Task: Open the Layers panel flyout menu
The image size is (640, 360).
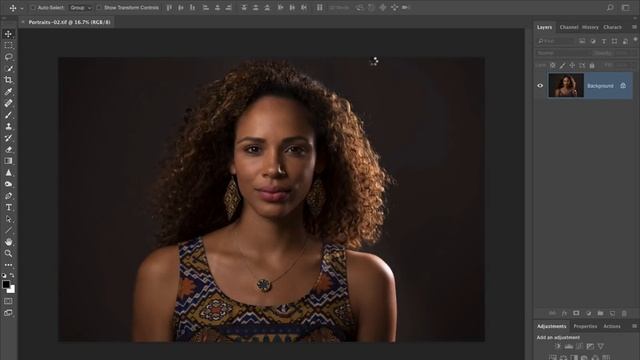Action: tap(634, 27)
